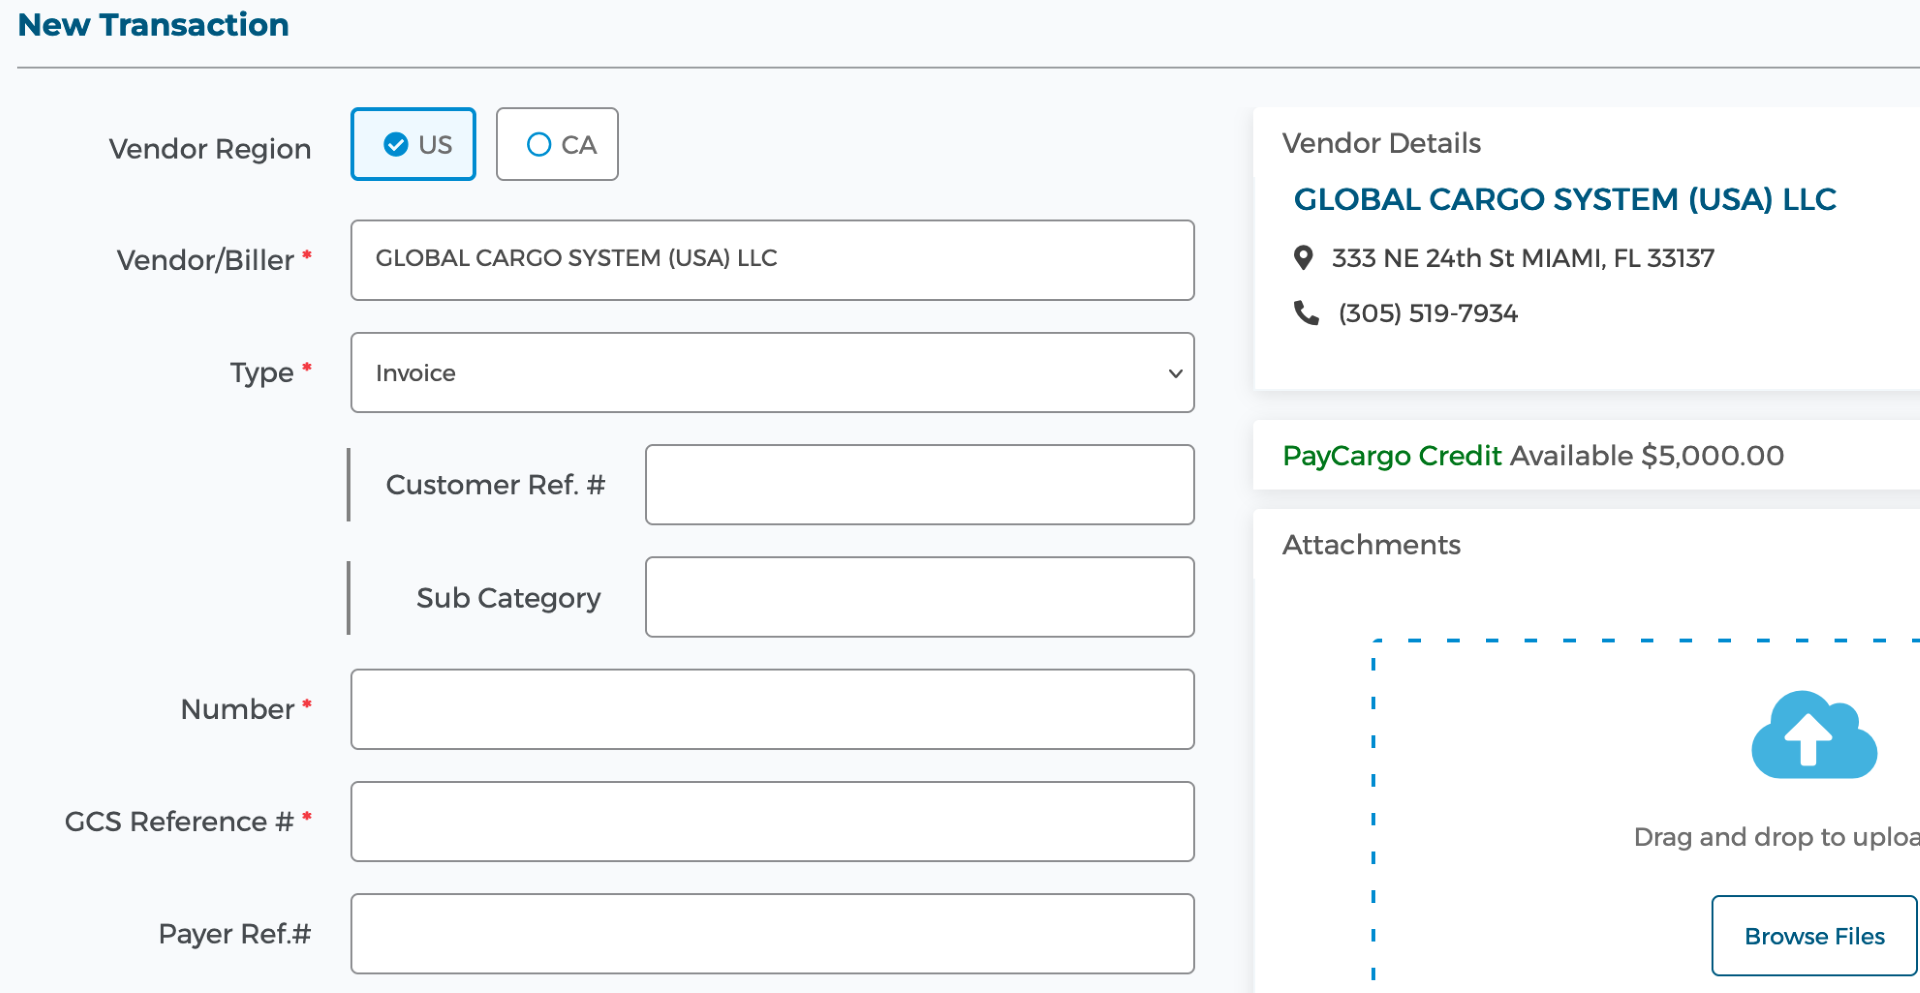Open the Type dropdown showing Invoice
The width and height of the screenshot is (1920, 993).
(772, 372)
